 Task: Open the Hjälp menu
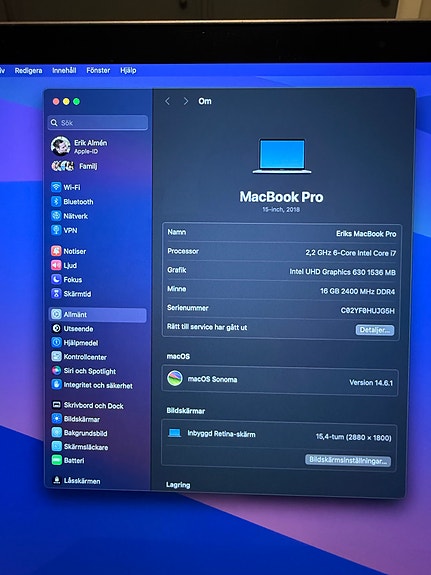128,70
